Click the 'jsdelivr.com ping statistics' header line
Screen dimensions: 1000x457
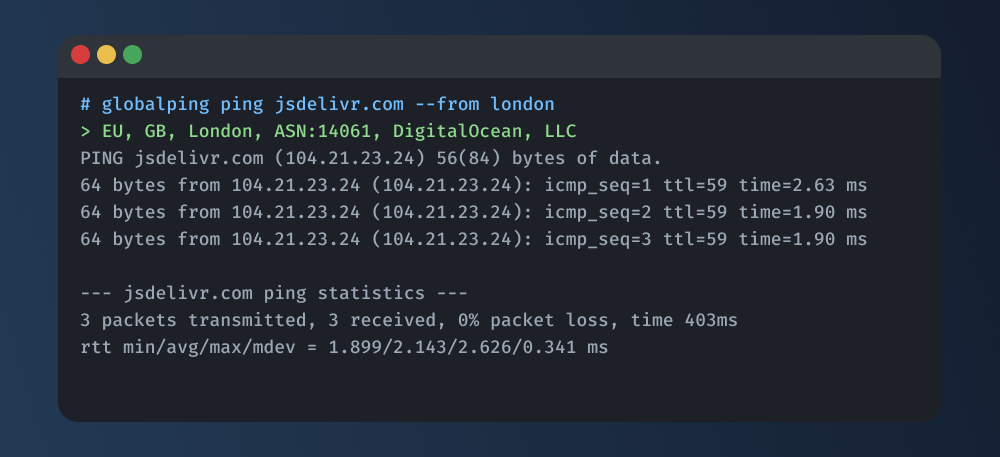coord(274,293)
